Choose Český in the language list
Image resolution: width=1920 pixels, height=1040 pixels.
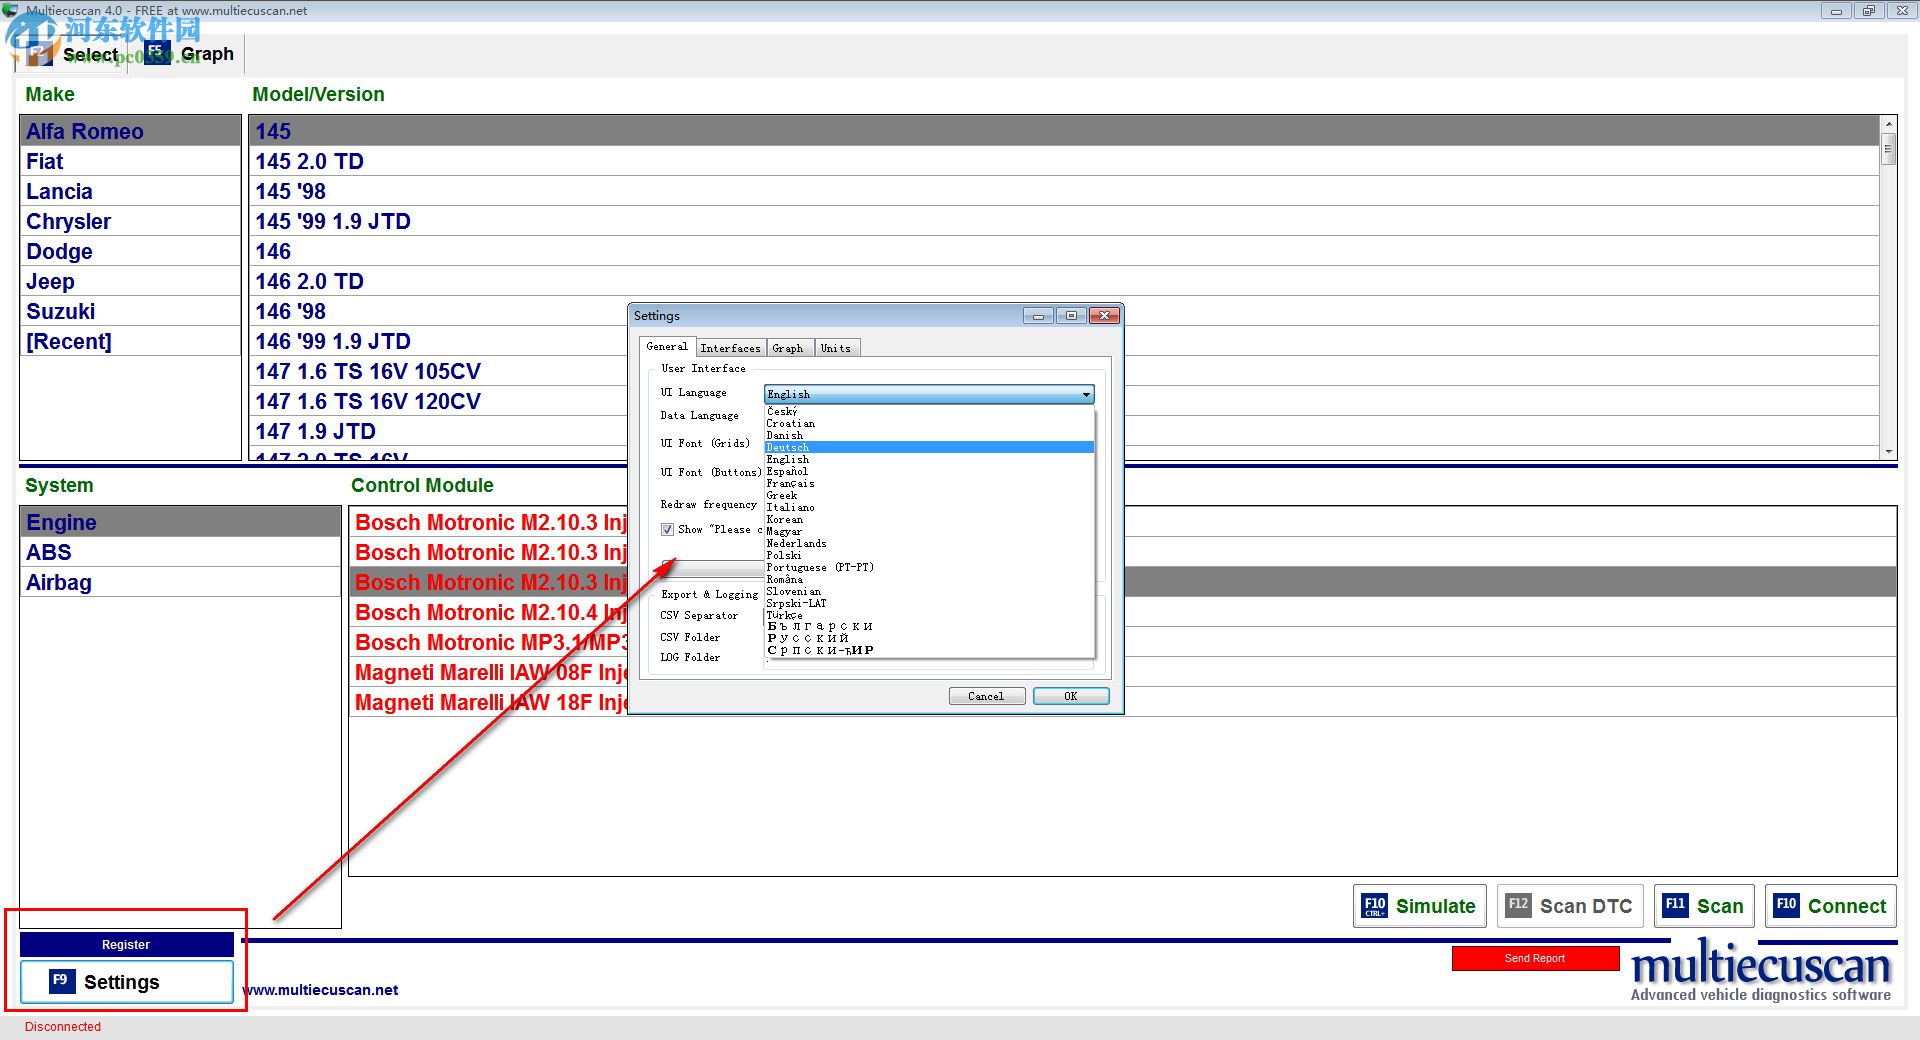tap(929, 411)
